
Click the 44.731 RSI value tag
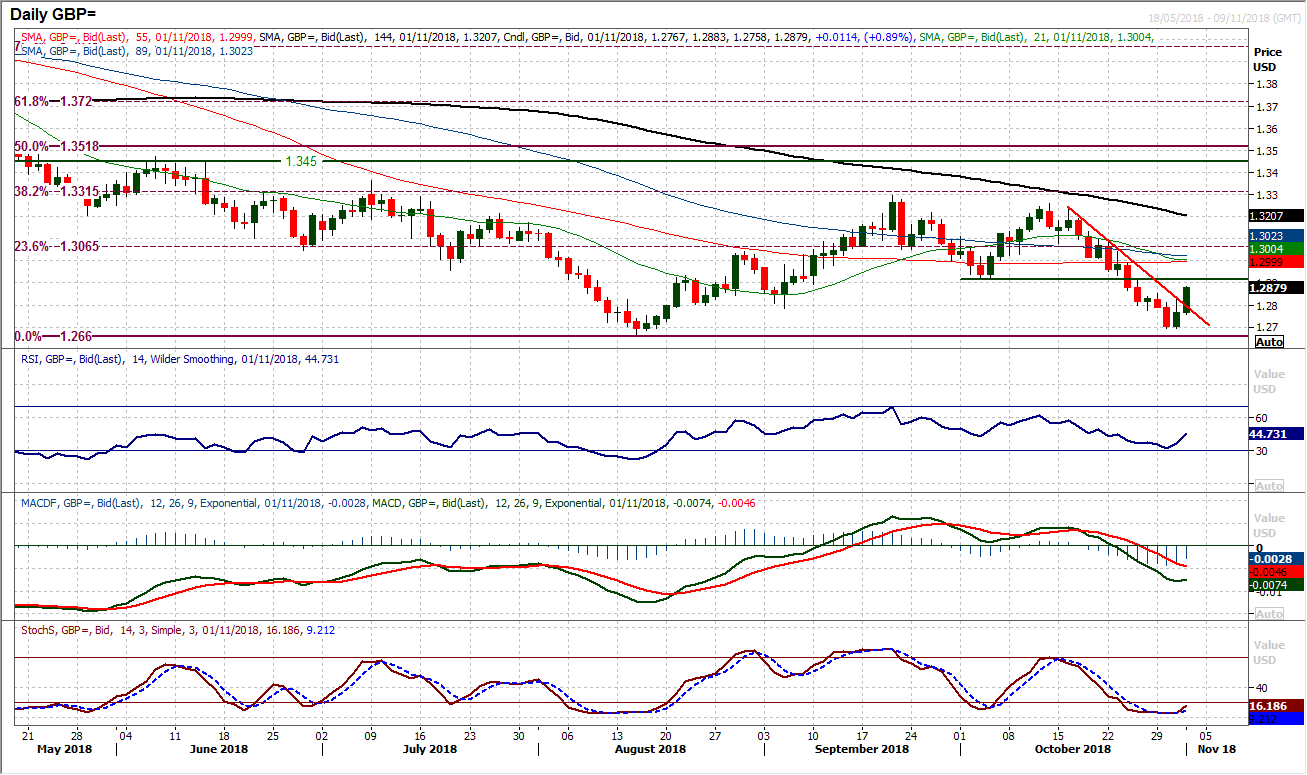tap(1276, 434)
